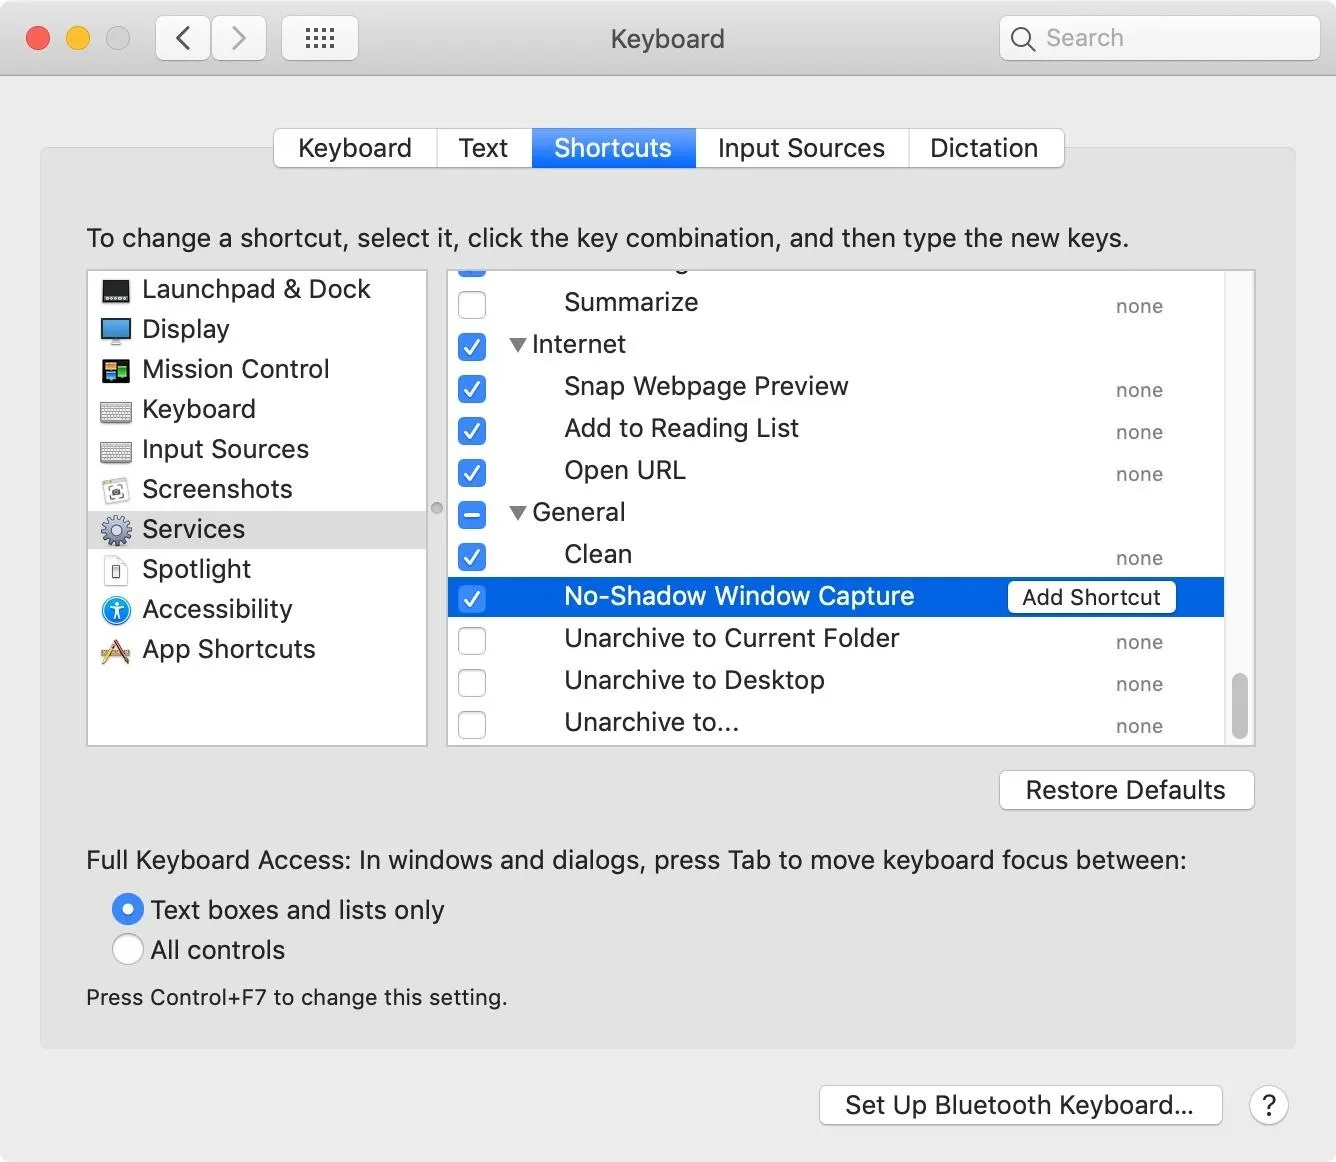Select the Add to Reading List row
This screenshot has height=1162, width=1336.
pyautogui.click(x=836, y=429)
